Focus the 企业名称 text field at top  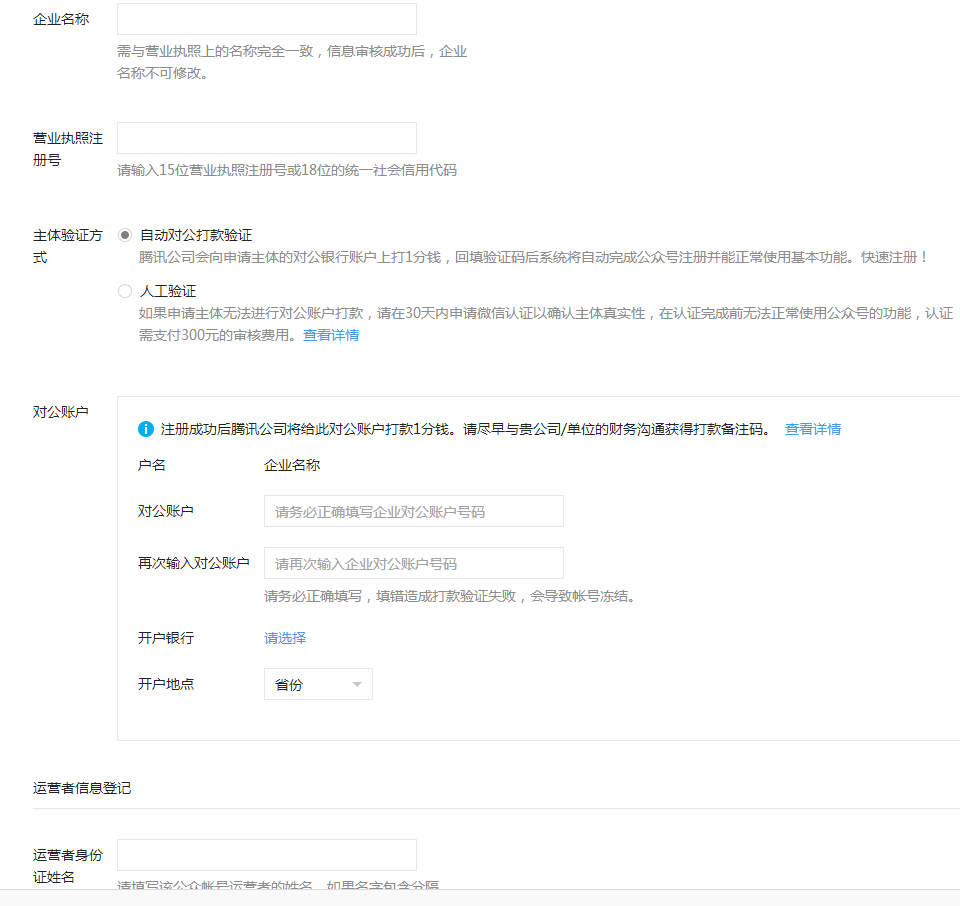point(266,19)
